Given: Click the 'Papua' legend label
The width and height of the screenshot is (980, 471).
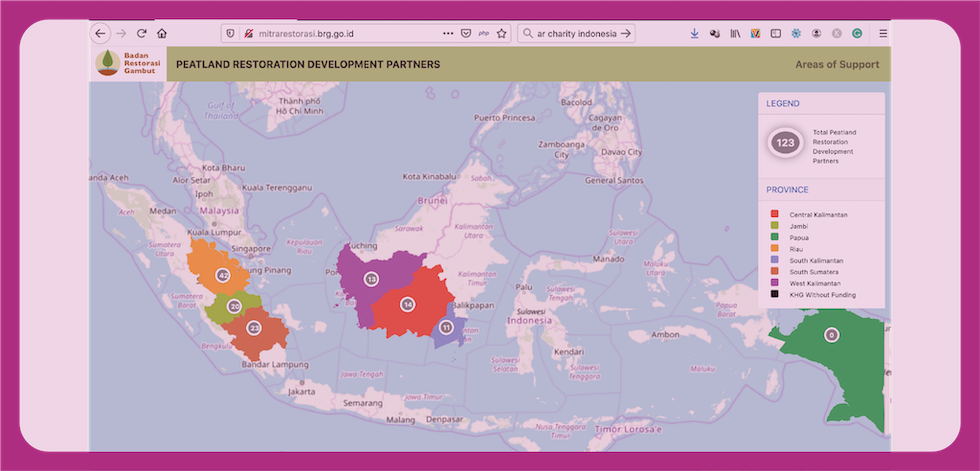Looking at the screenshot, I should point(799,237).
